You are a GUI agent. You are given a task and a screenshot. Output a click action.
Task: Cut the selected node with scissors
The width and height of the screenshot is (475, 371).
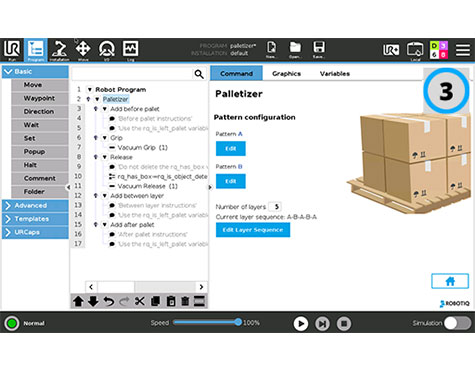click(140, 301)
